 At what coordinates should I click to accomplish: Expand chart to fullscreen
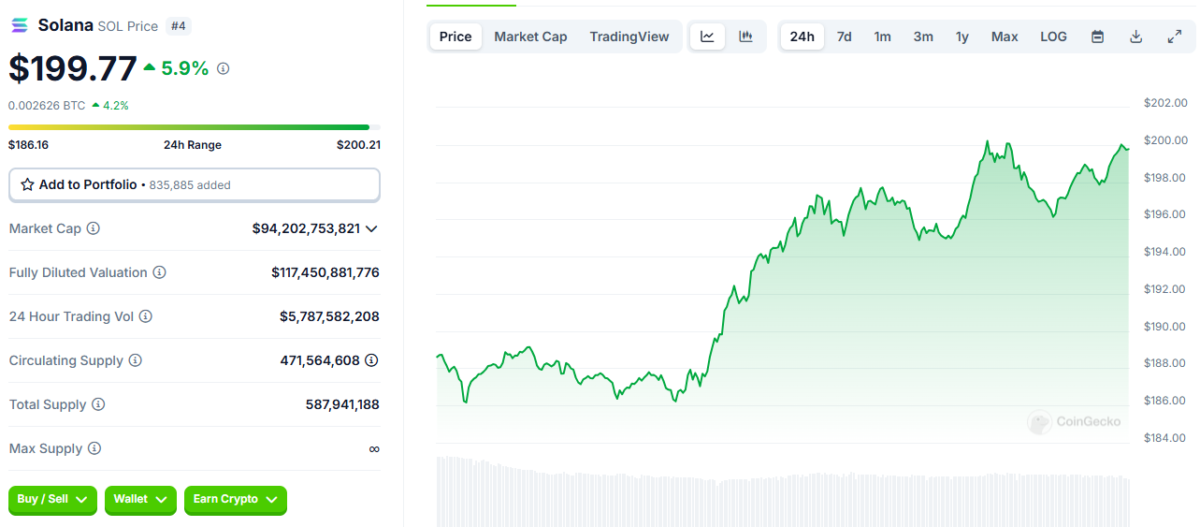coord(1174,37)
